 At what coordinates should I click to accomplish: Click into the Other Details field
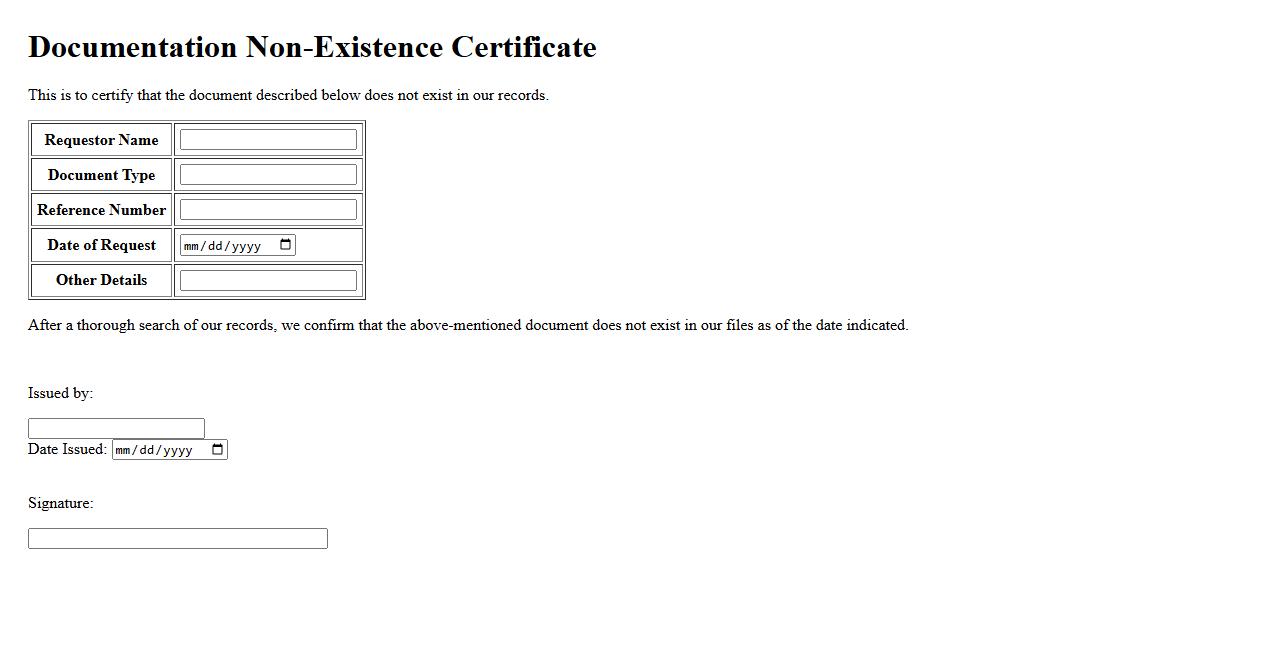click(268, 280)
